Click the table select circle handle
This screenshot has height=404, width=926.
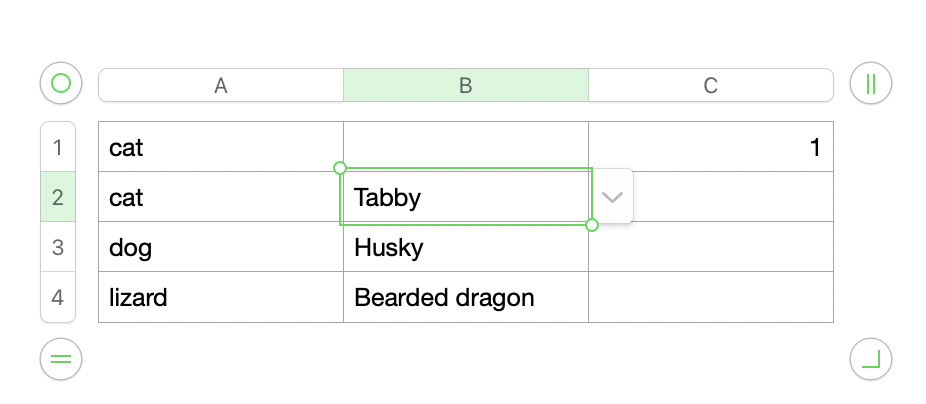tap(61, 84)
